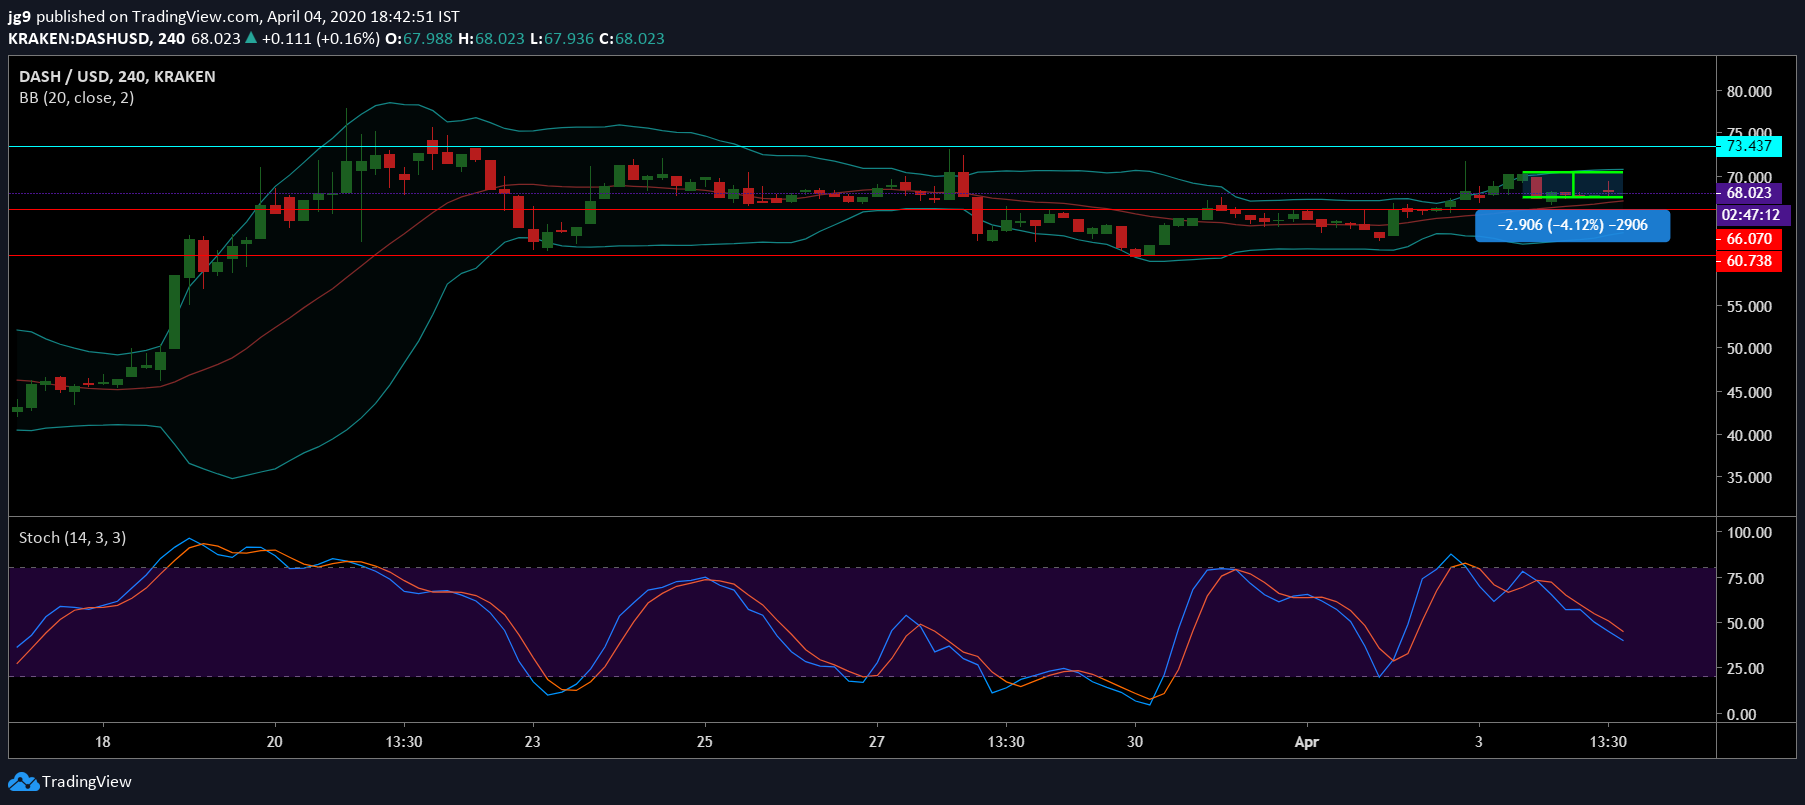Click the 55.000 price axis label

pos(1749,306)
